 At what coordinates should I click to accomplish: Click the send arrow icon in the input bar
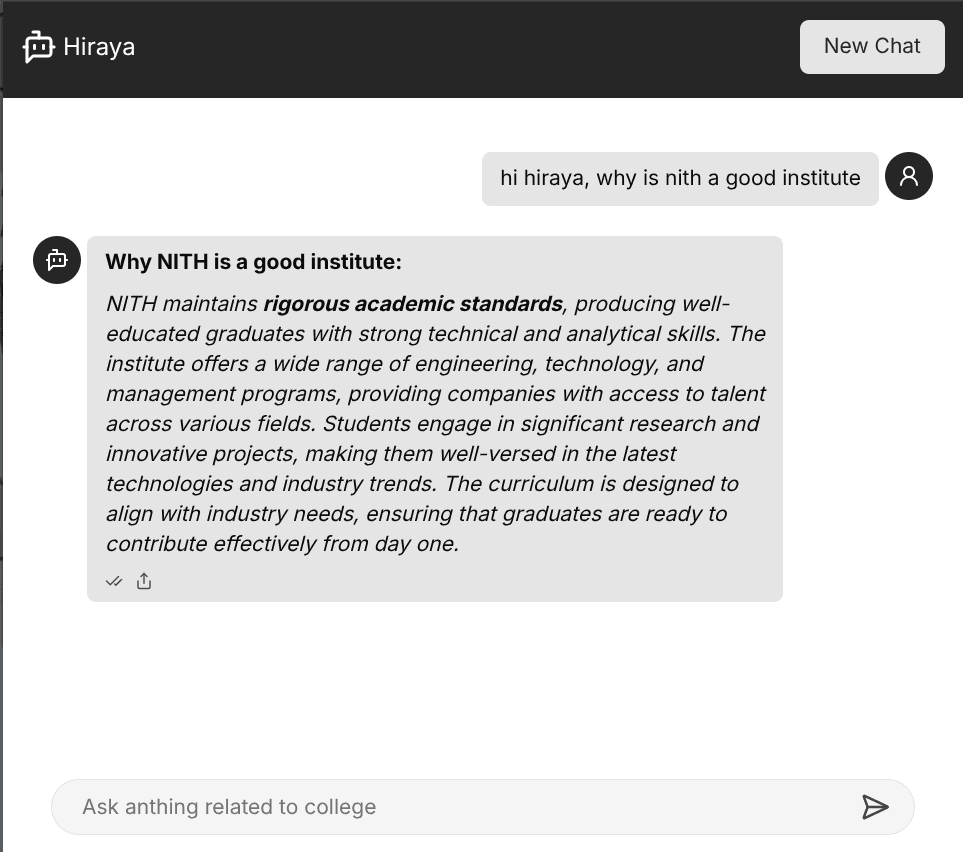click(x=876, y=807)
